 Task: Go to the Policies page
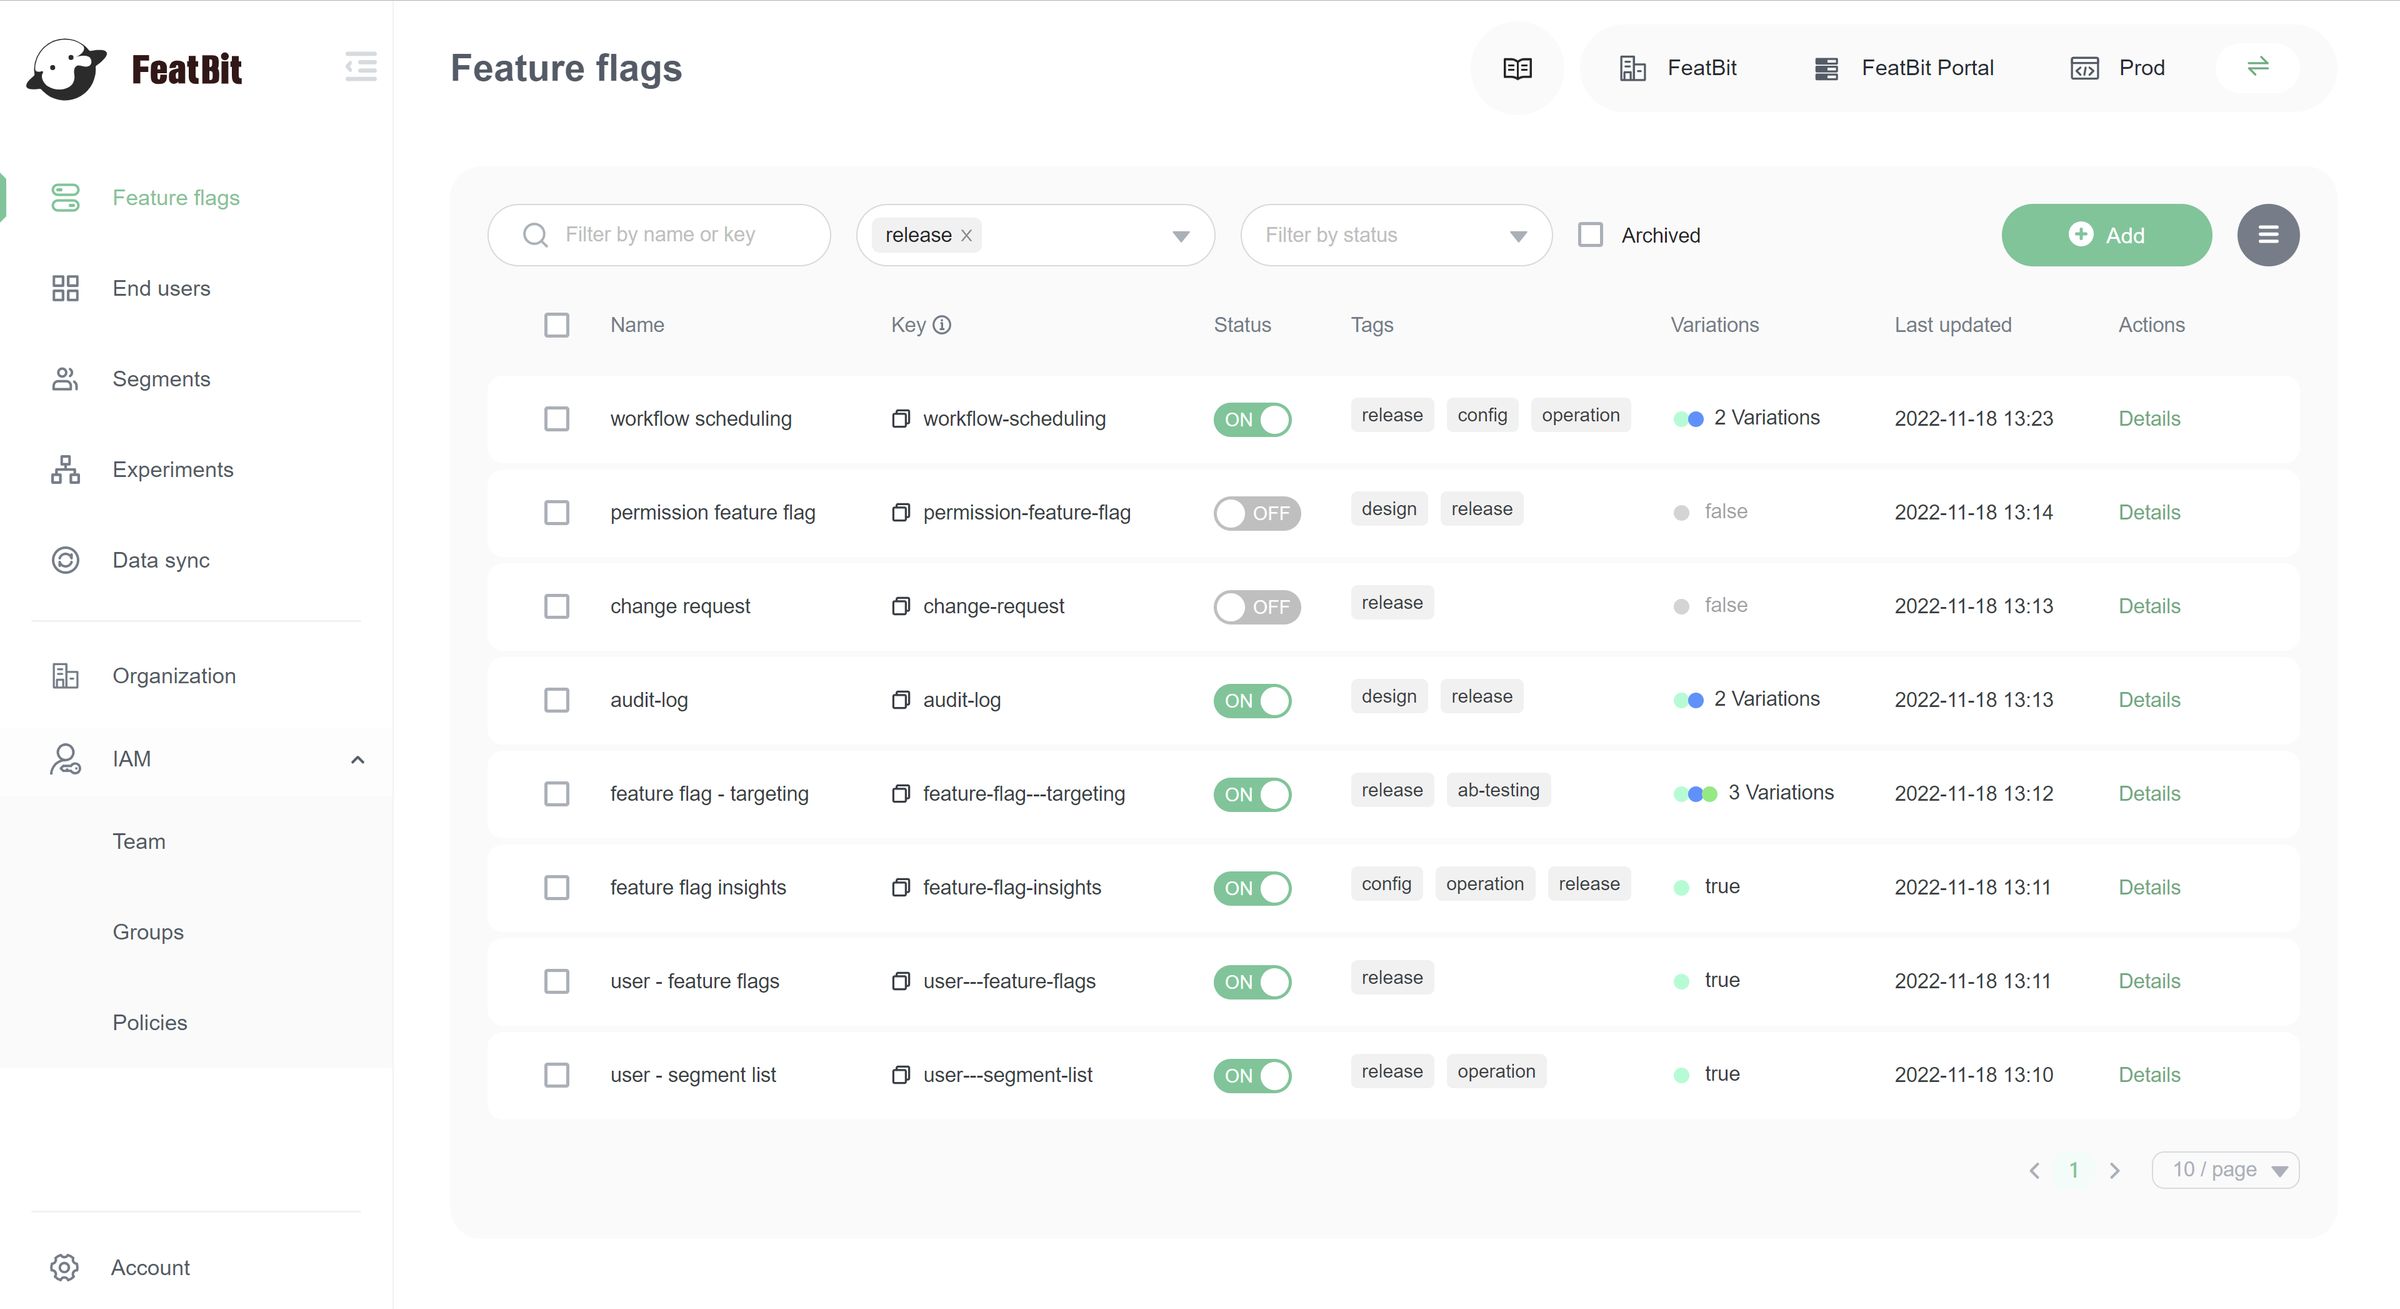point(149,1022)
